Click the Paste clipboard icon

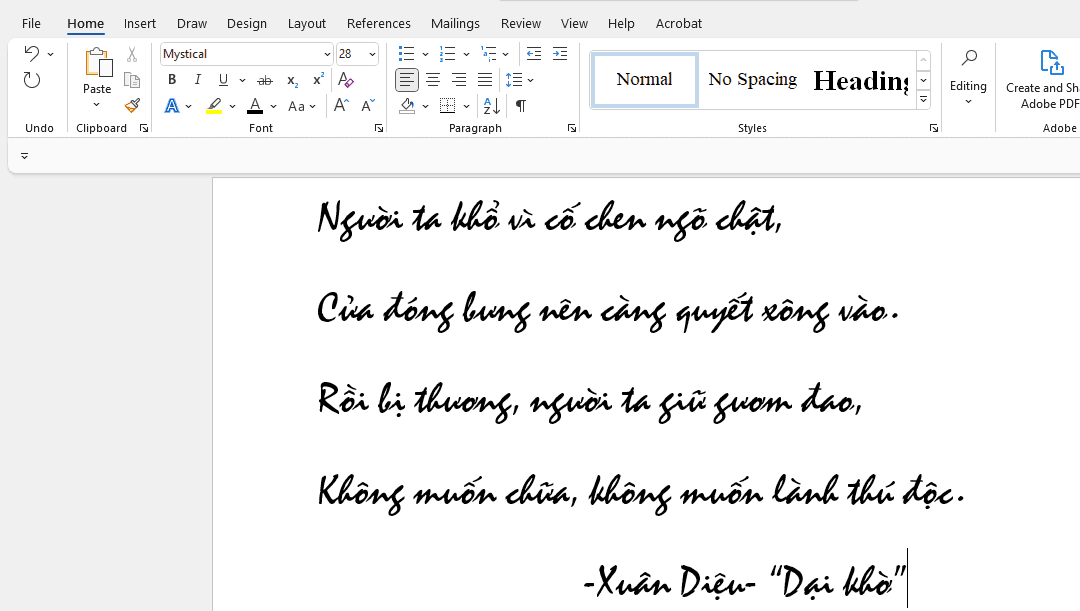pyautogui.click(x=98, y=63)
